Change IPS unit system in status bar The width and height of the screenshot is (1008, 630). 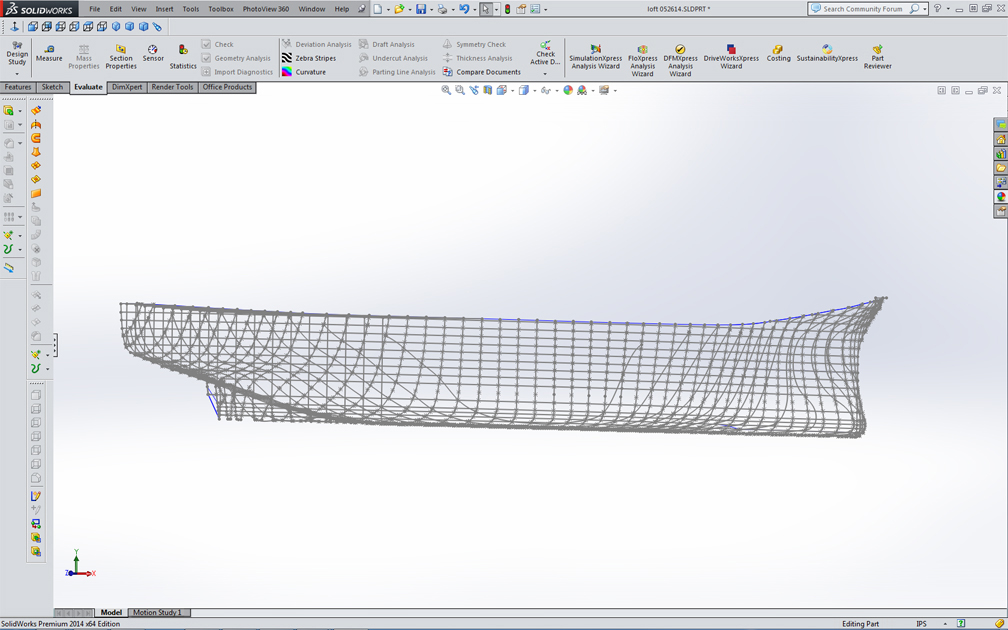click(x=921, y=624)
